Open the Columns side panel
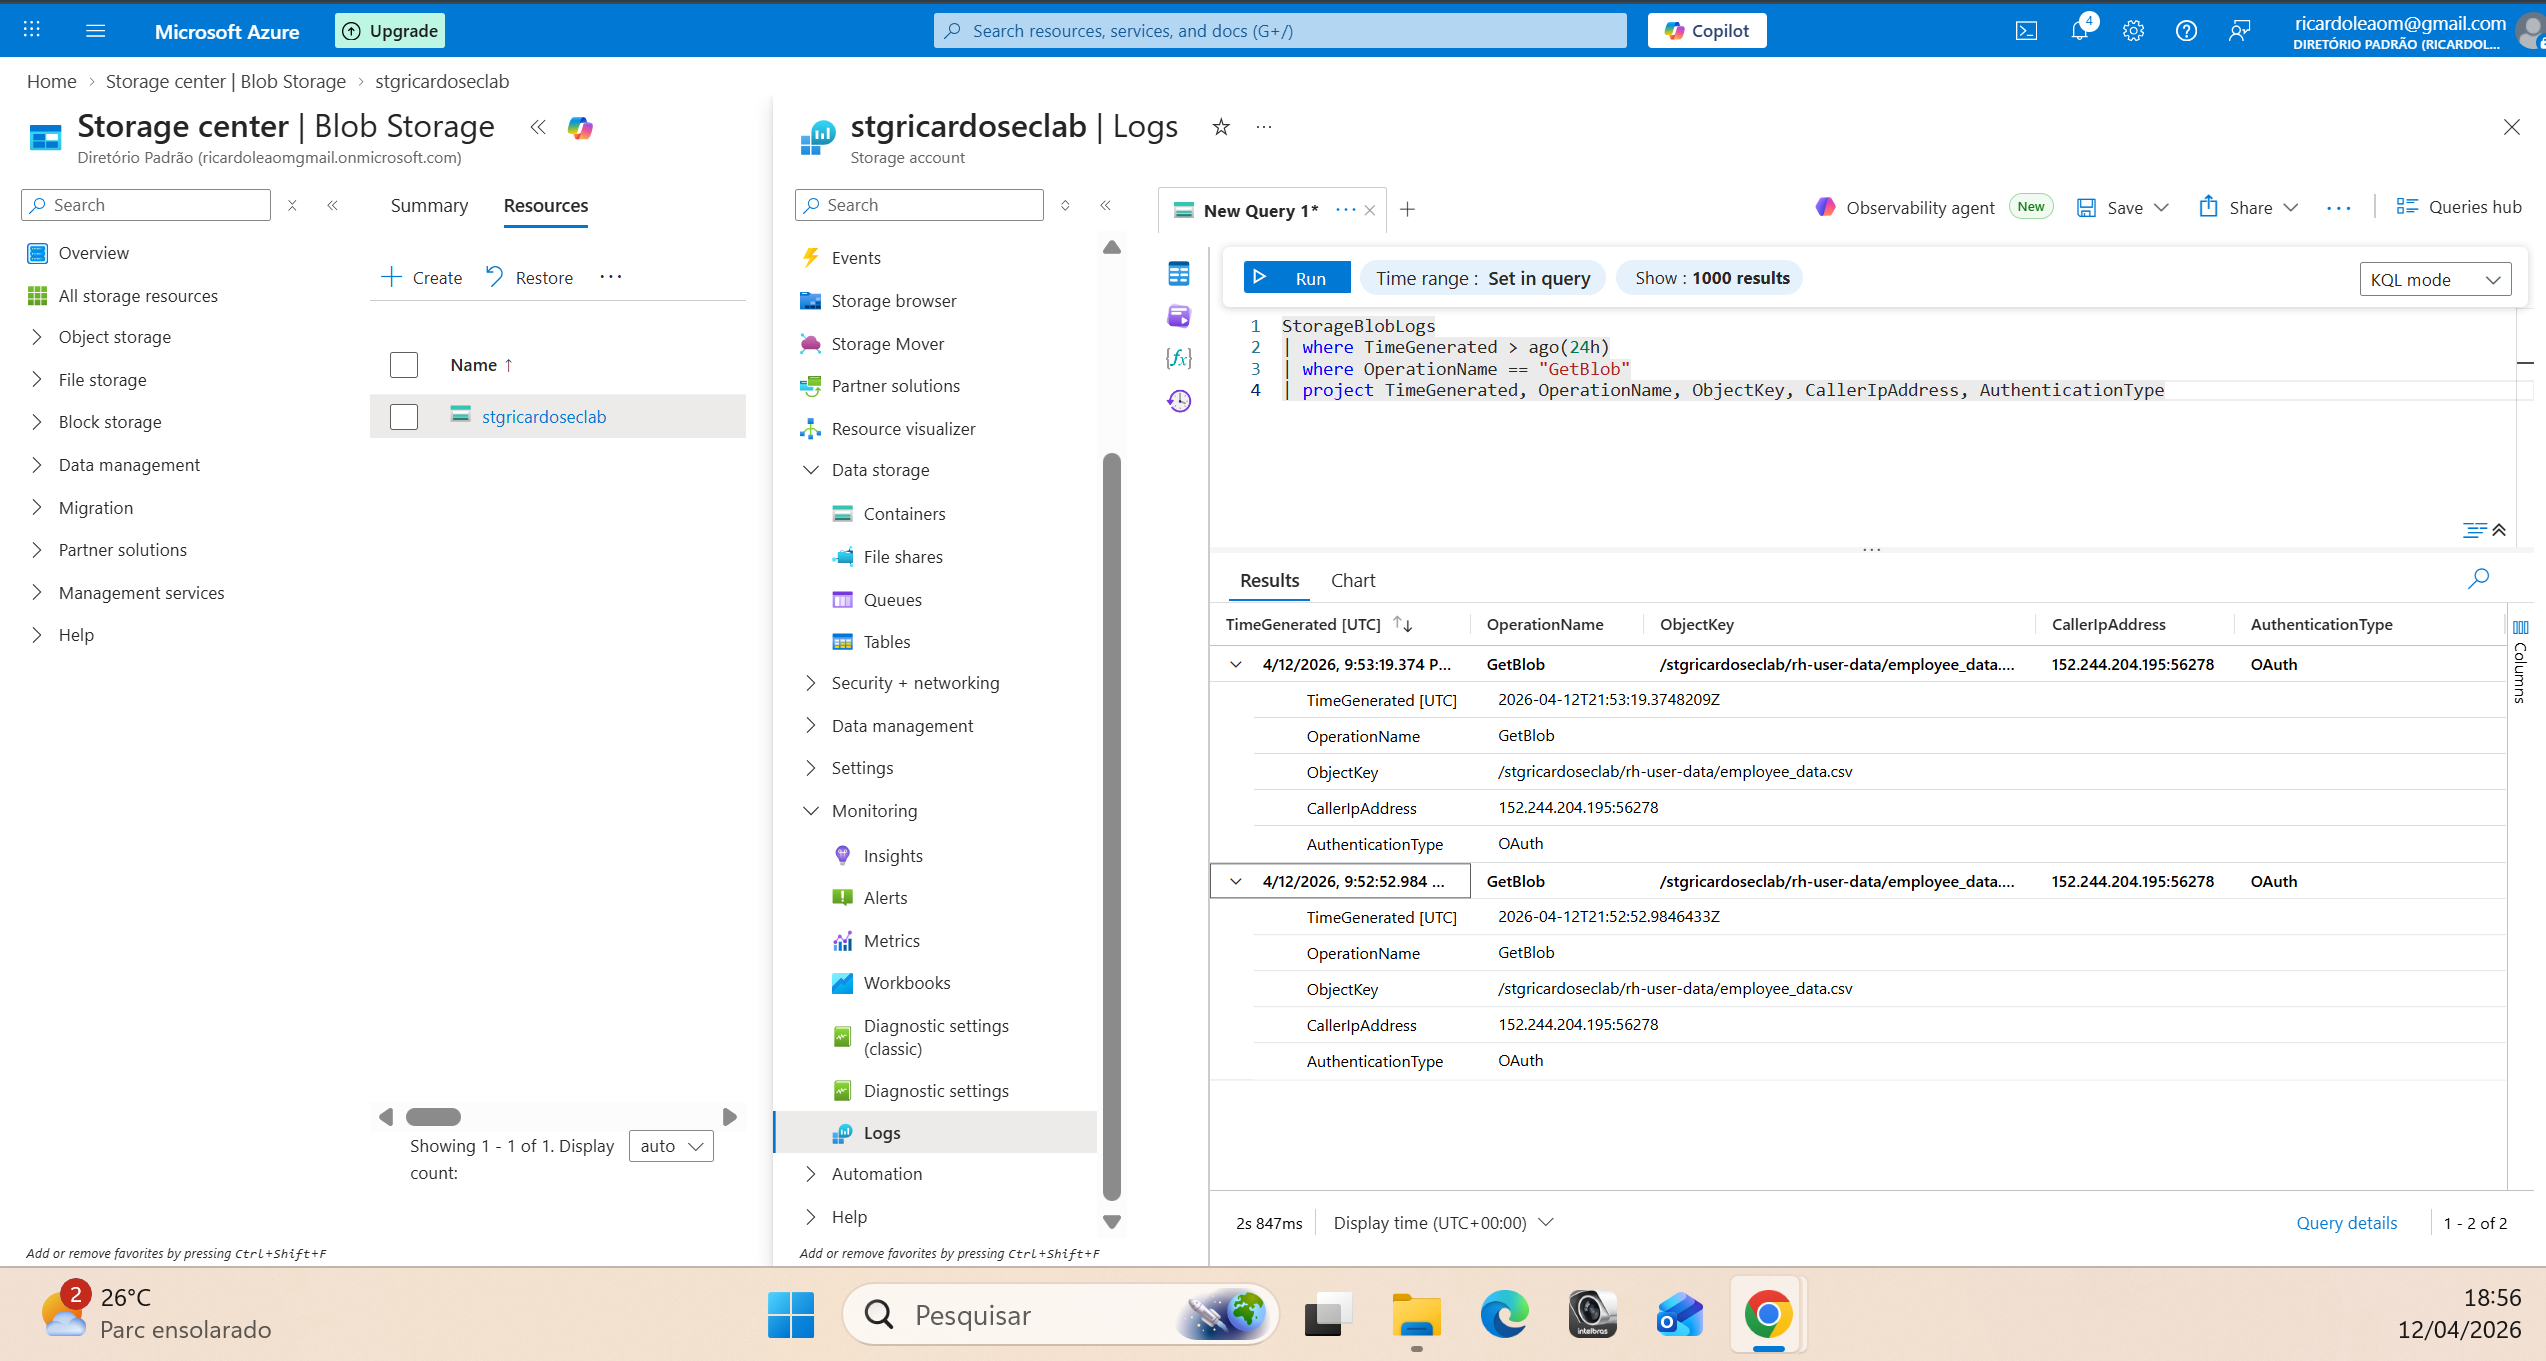2546x1361 pixels. [x=2520, y=663]
